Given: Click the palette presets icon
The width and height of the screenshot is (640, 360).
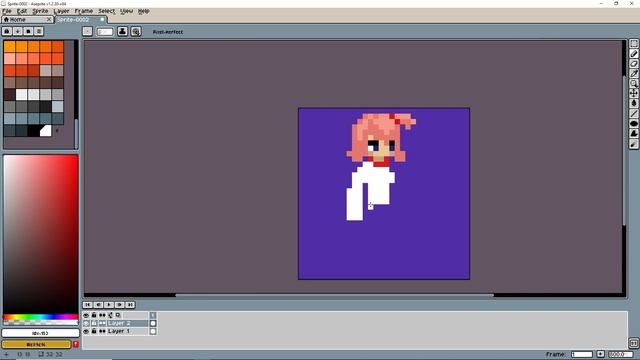Looking at the screenshot, I should (x=28, y=31).
